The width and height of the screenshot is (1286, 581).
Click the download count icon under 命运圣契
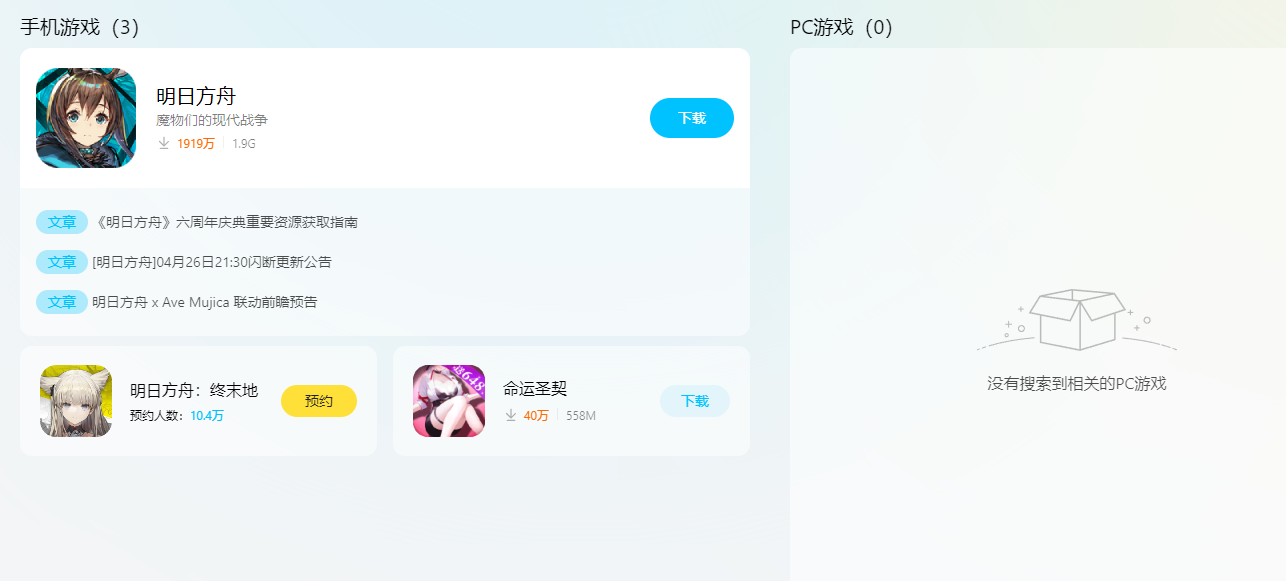tap(511, 415)
